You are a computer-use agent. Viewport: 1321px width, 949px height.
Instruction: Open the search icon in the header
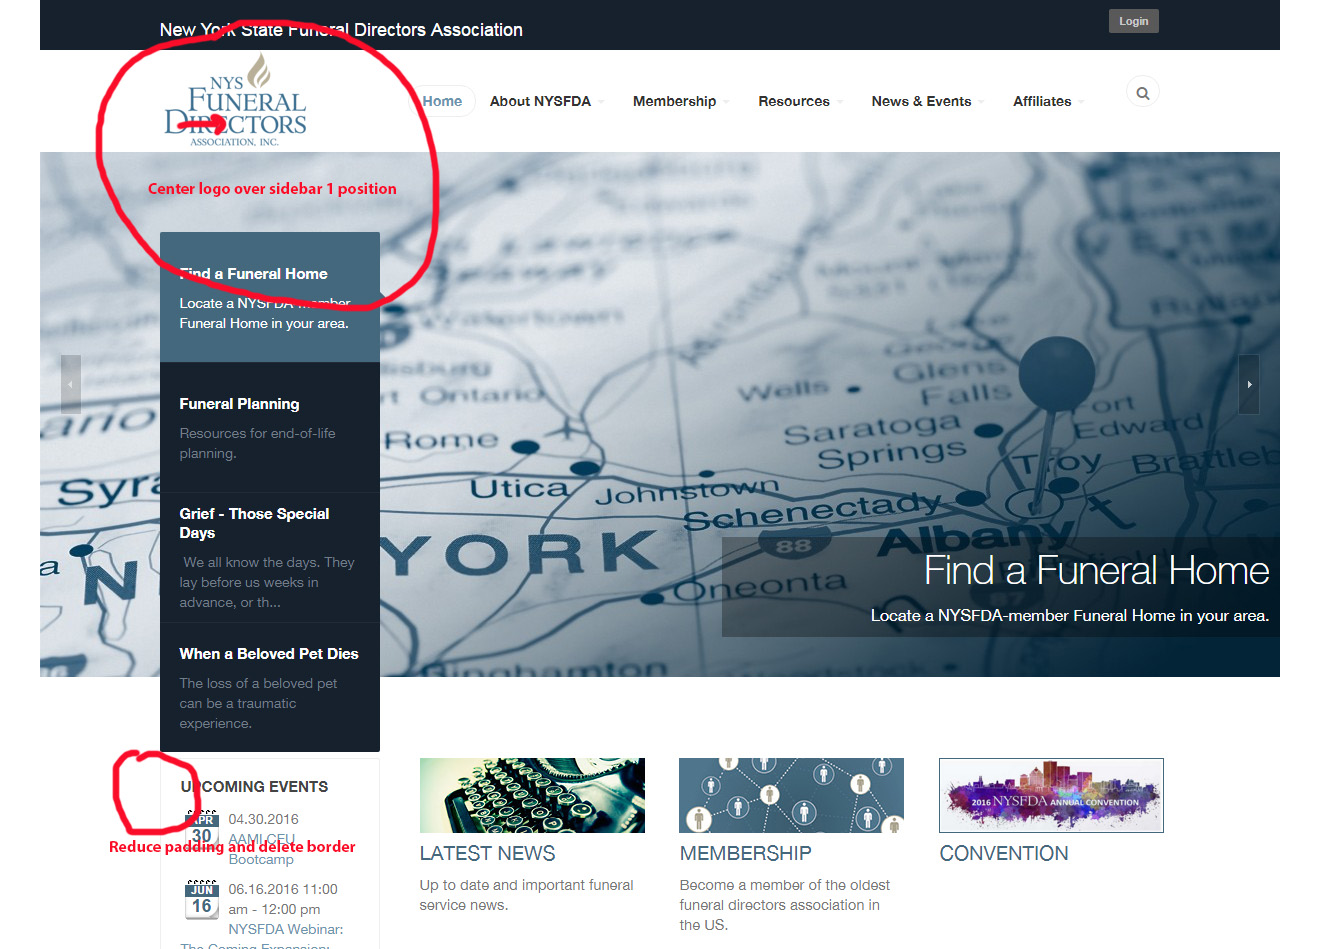click(x=1142, y=92)
